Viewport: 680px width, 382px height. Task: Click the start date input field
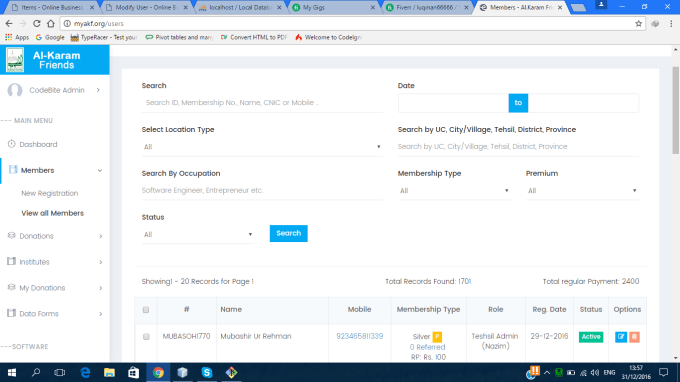(453, 103)
